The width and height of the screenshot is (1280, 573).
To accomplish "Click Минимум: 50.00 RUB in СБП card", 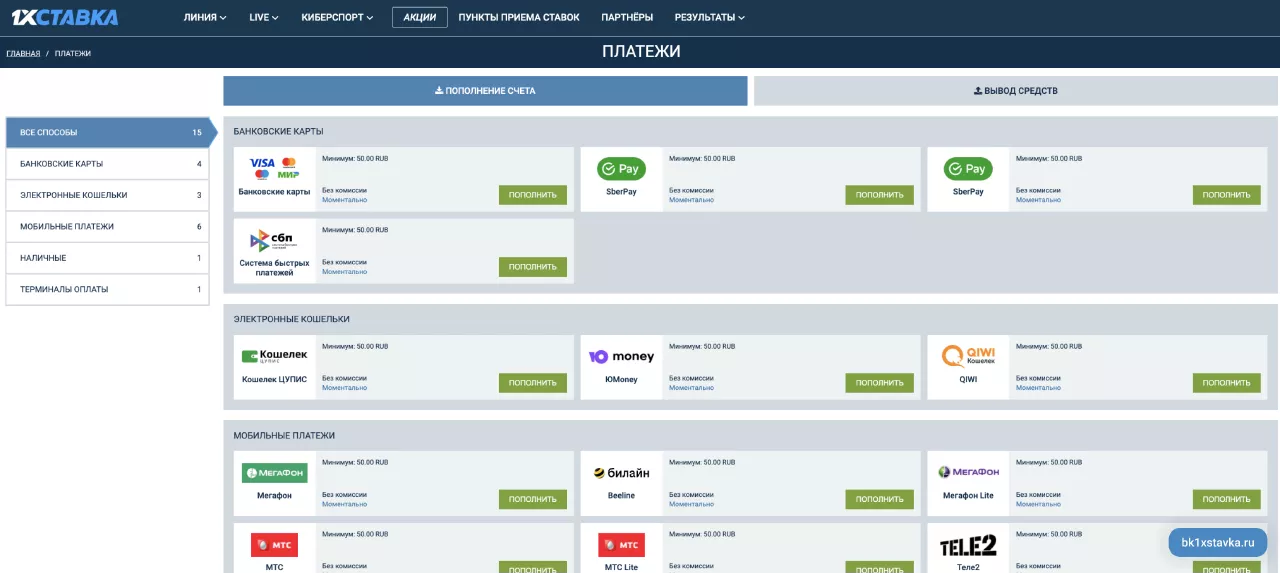I will click(355, 230).
